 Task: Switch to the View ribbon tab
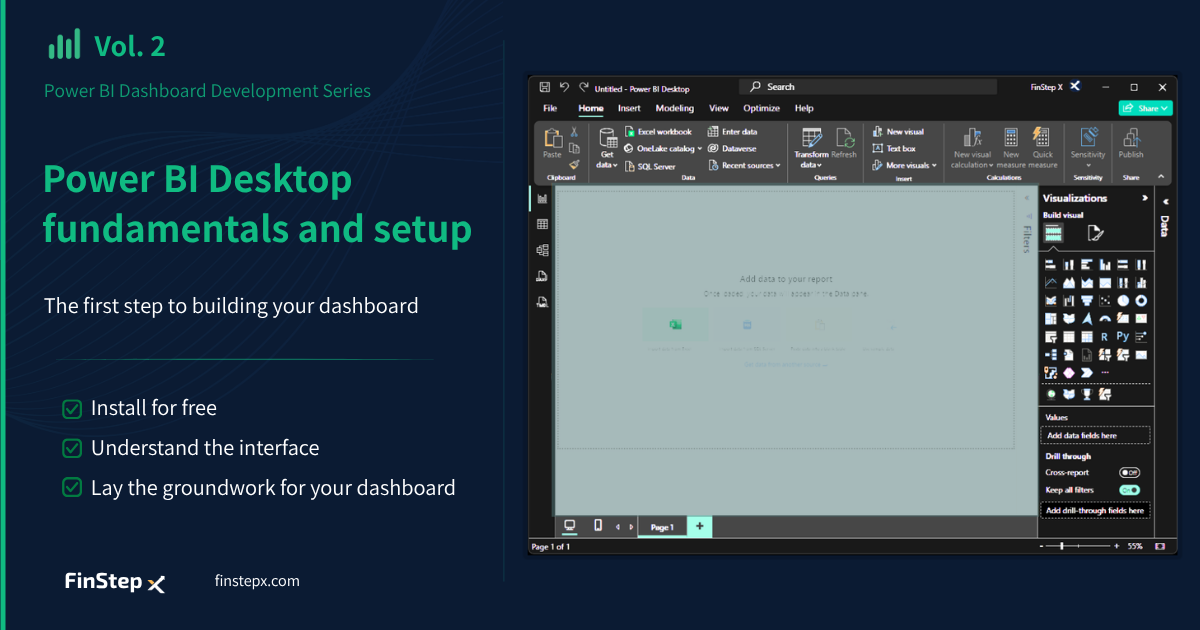click(x=719, y=108)
